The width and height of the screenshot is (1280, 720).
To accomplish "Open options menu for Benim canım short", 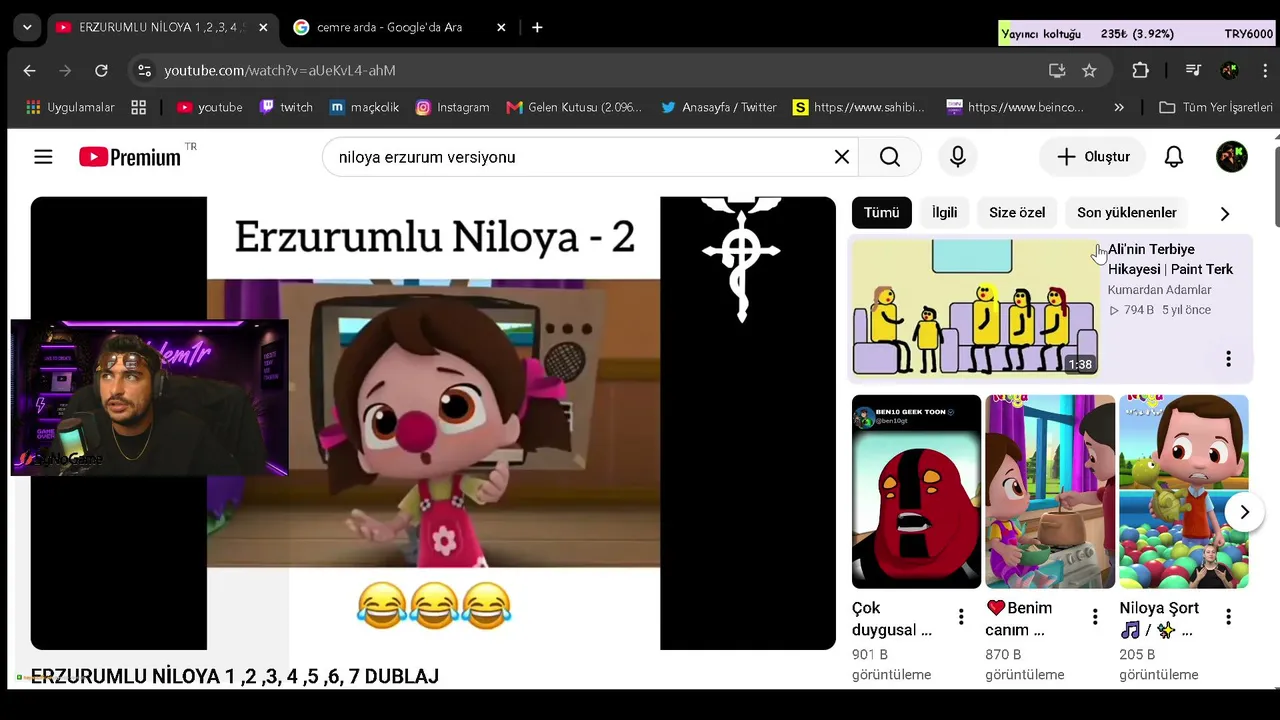I will [1095, 617].
